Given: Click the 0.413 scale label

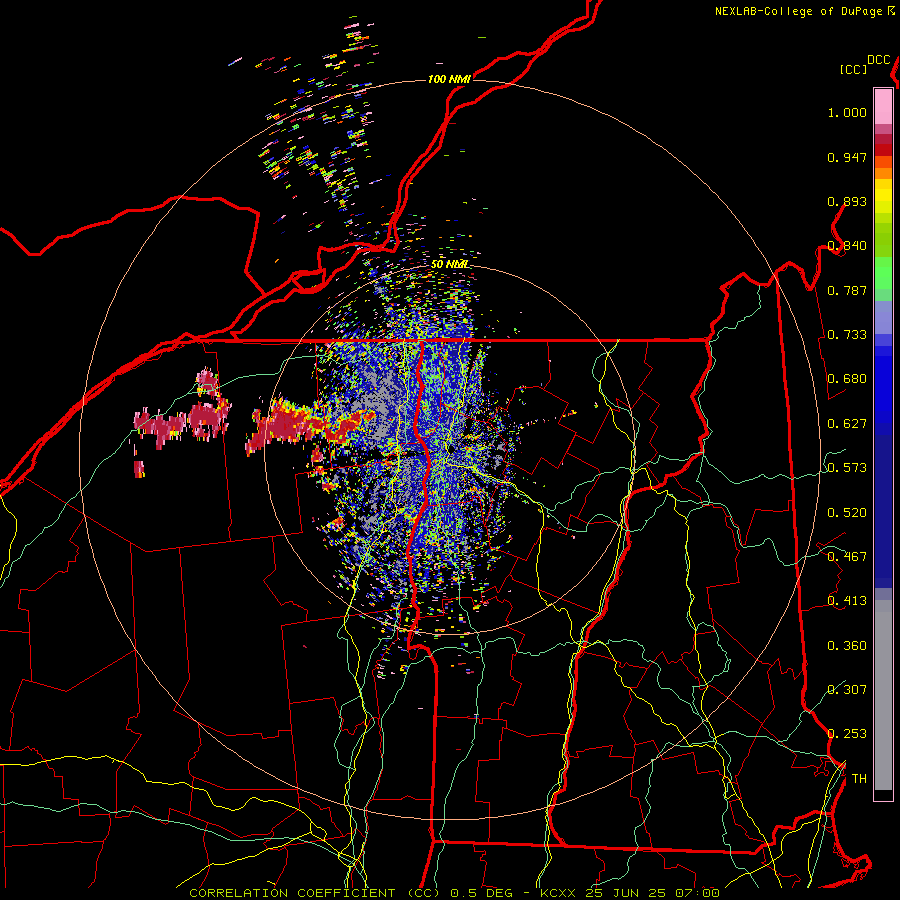Looking at the screenshot, I should [847, 601].
